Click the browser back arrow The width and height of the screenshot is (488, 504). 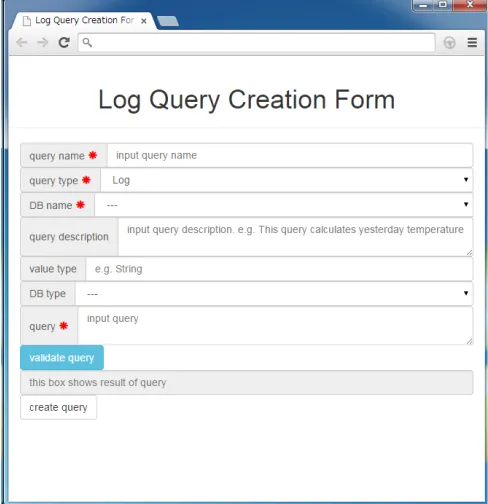point(22,43)
